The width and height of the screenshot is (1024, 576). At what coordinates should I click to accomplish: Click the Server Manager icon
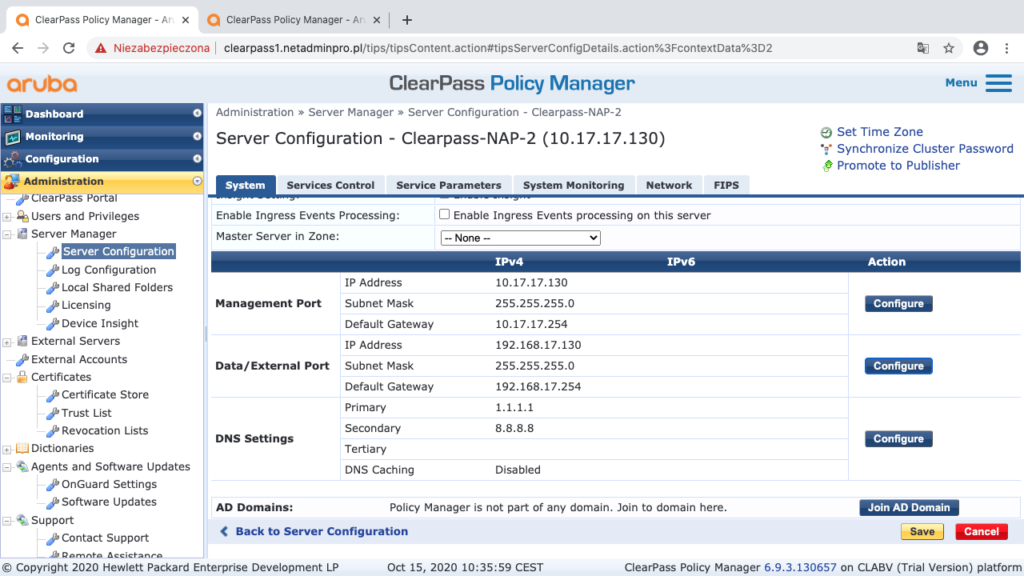[x=22, y=234]
